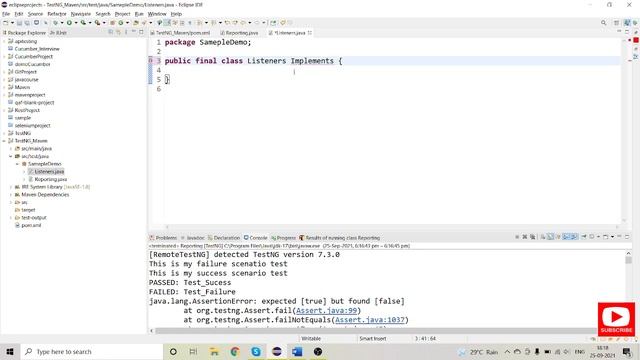Open the dropdown next to Debug icon

tap(62, 23)
